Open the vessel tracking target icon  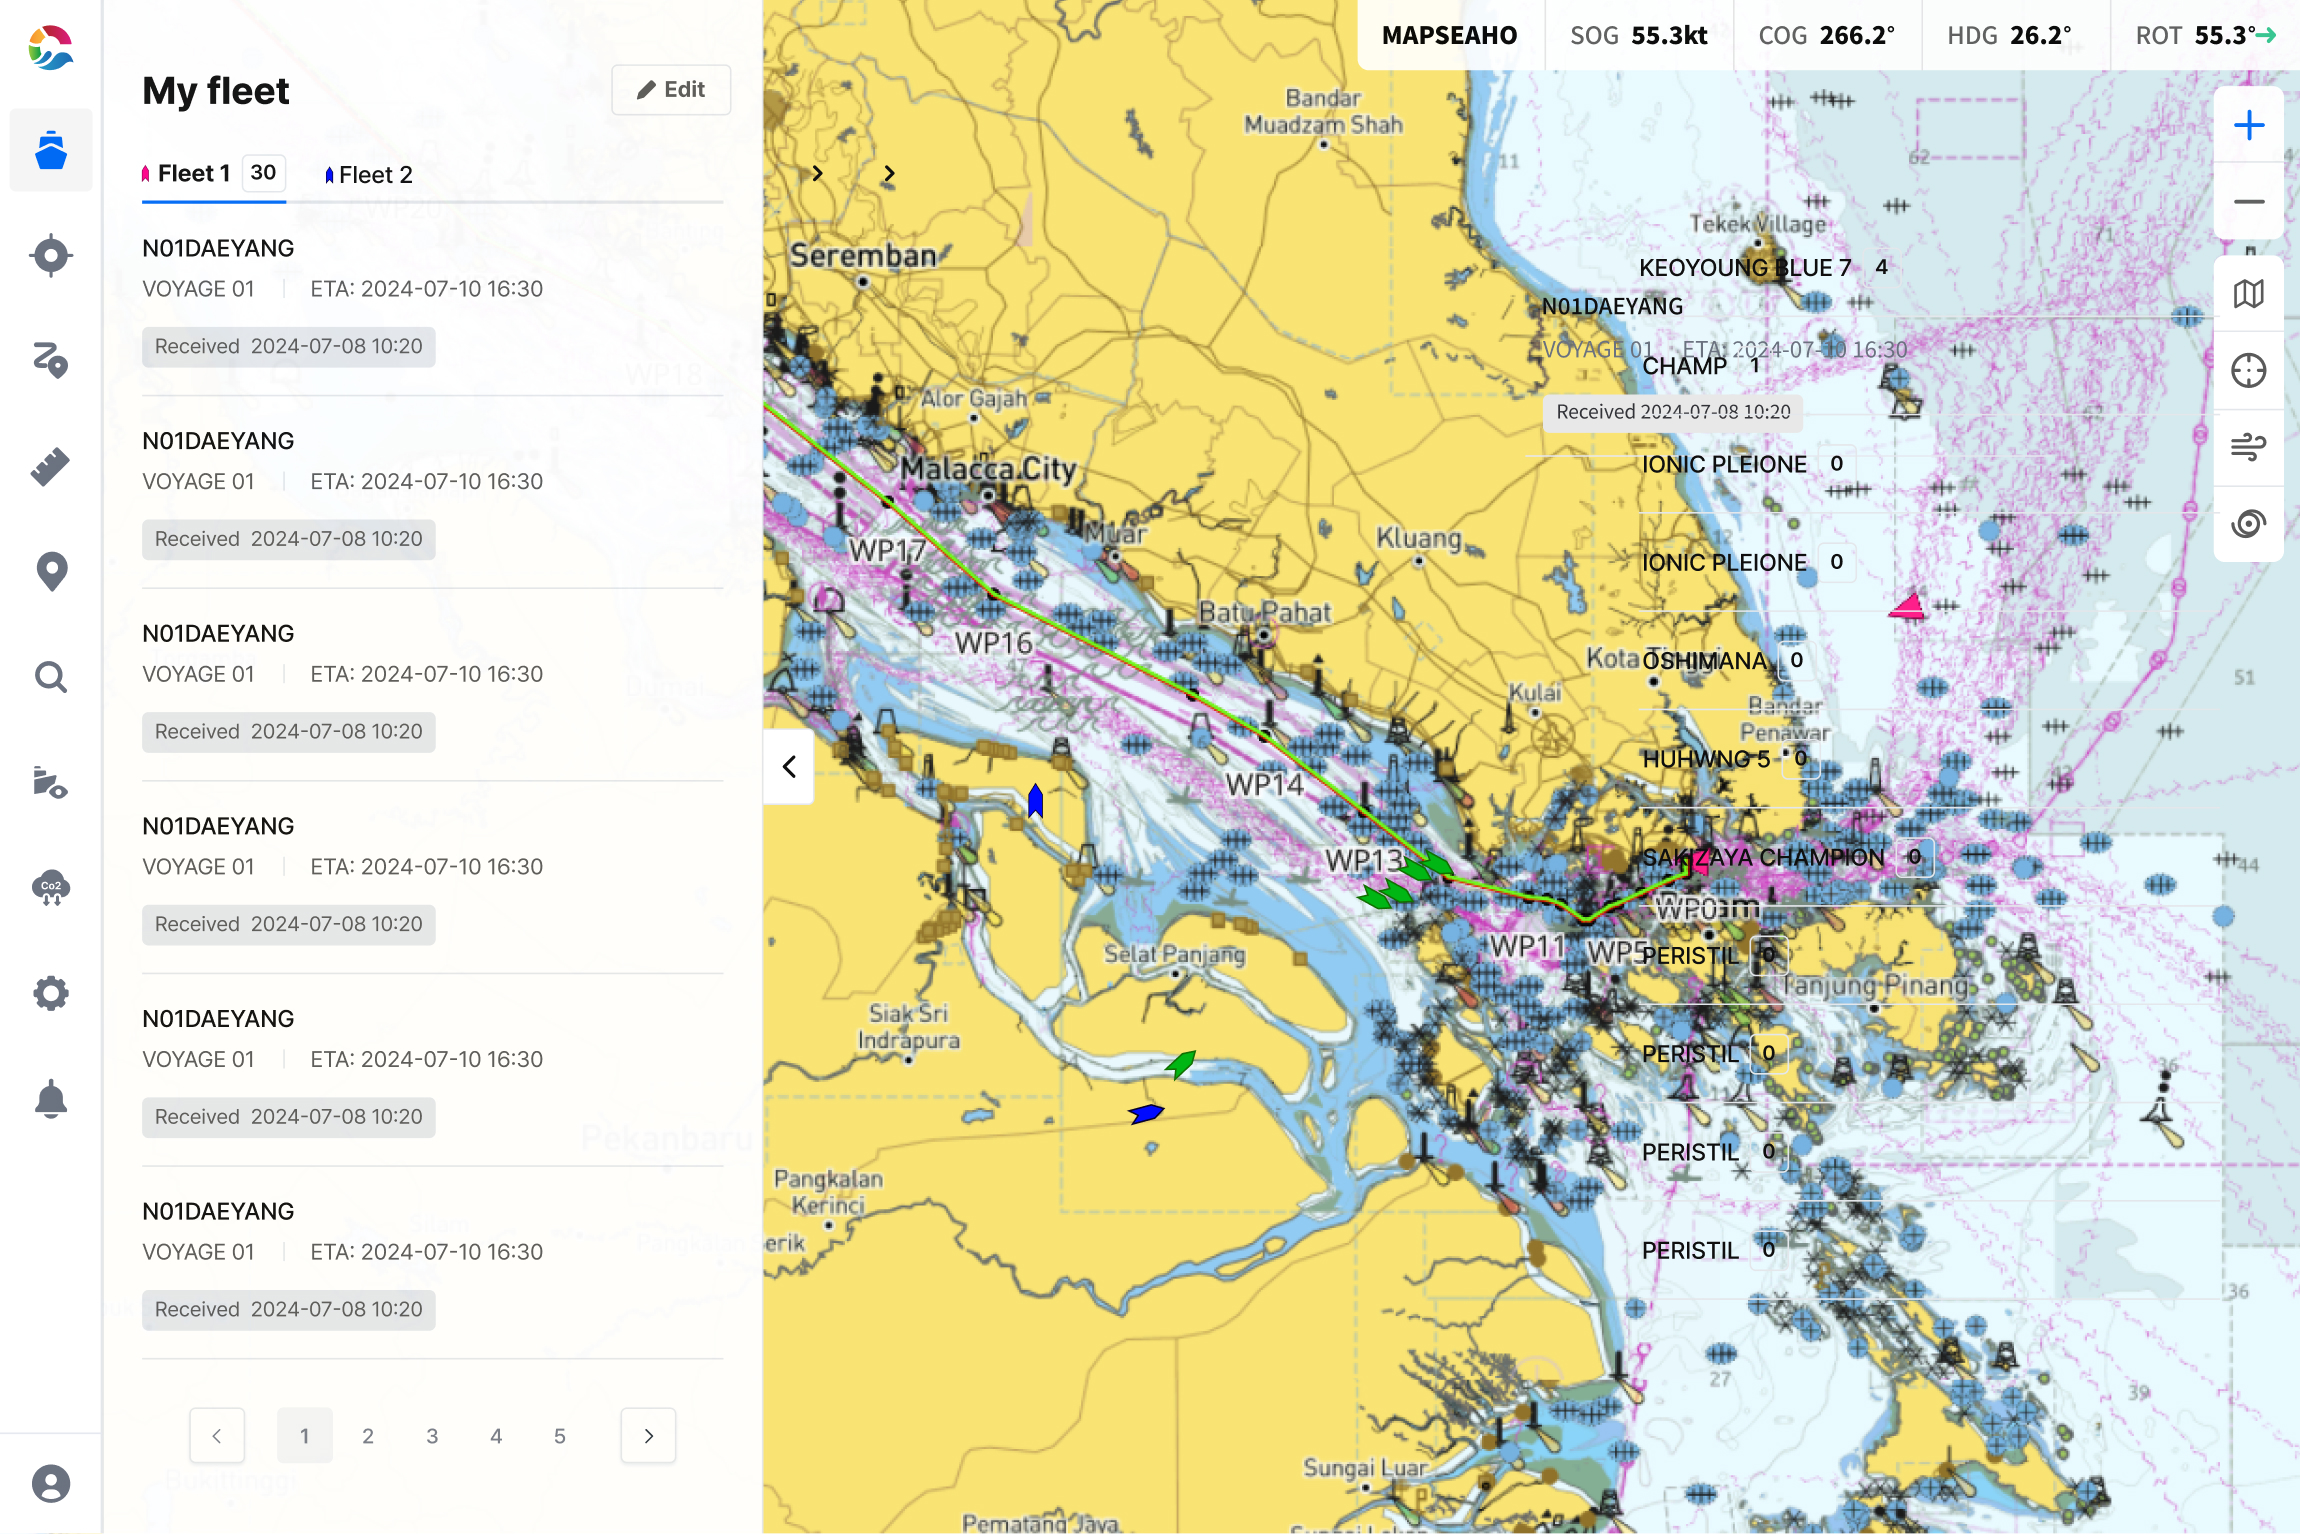click(51, 256)
